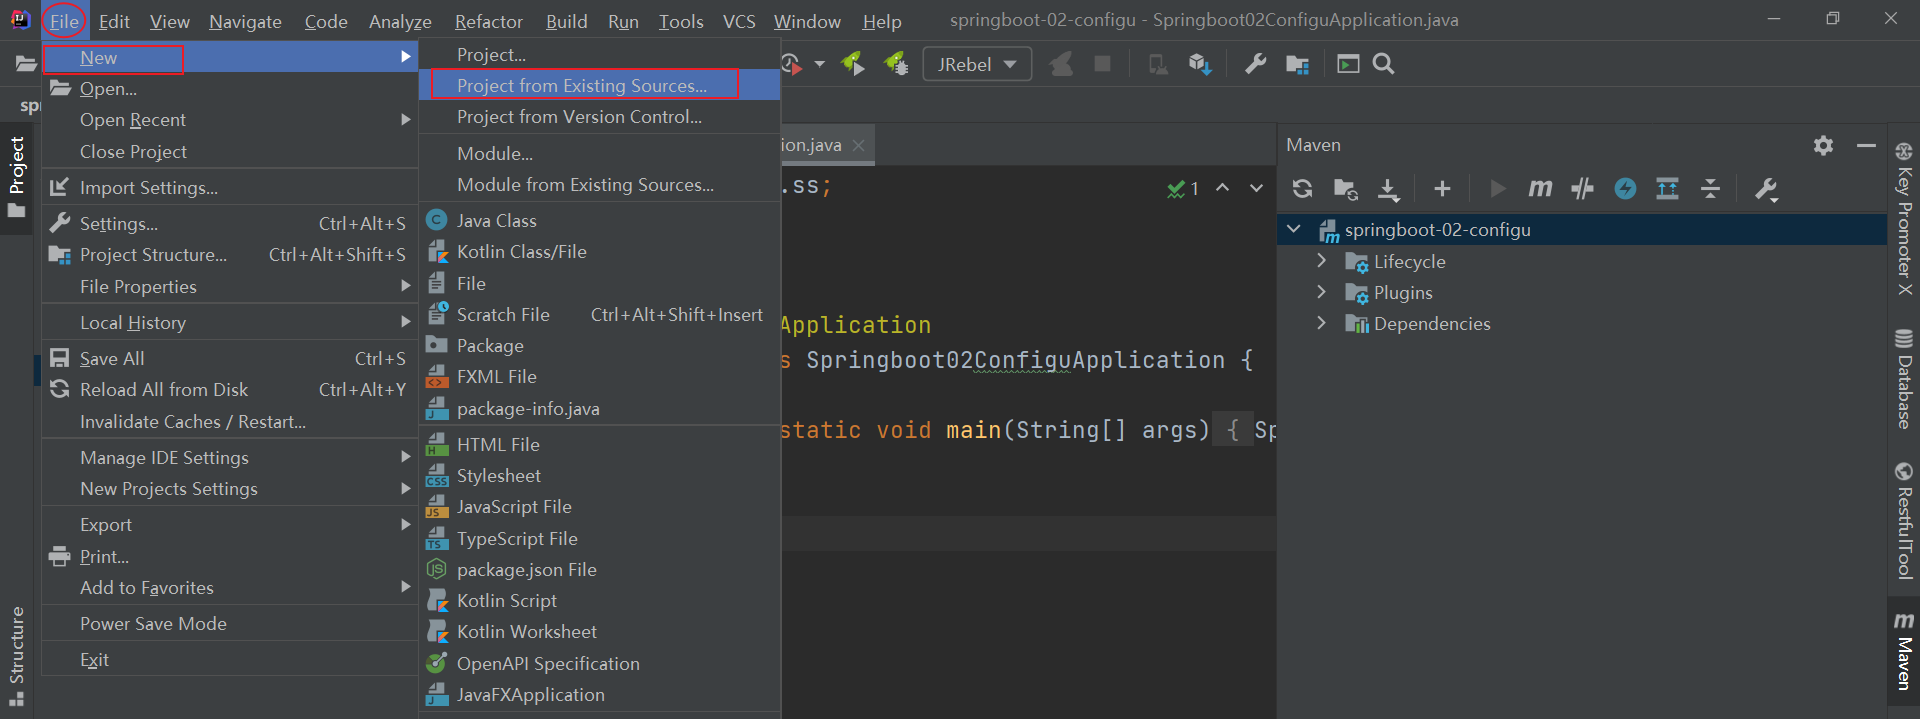The height and width of the screenshot is (719, 1920).
Task: Click the Search Everywhere magnifier icon
Action: pyautogui.click(x=1383, y=64)
